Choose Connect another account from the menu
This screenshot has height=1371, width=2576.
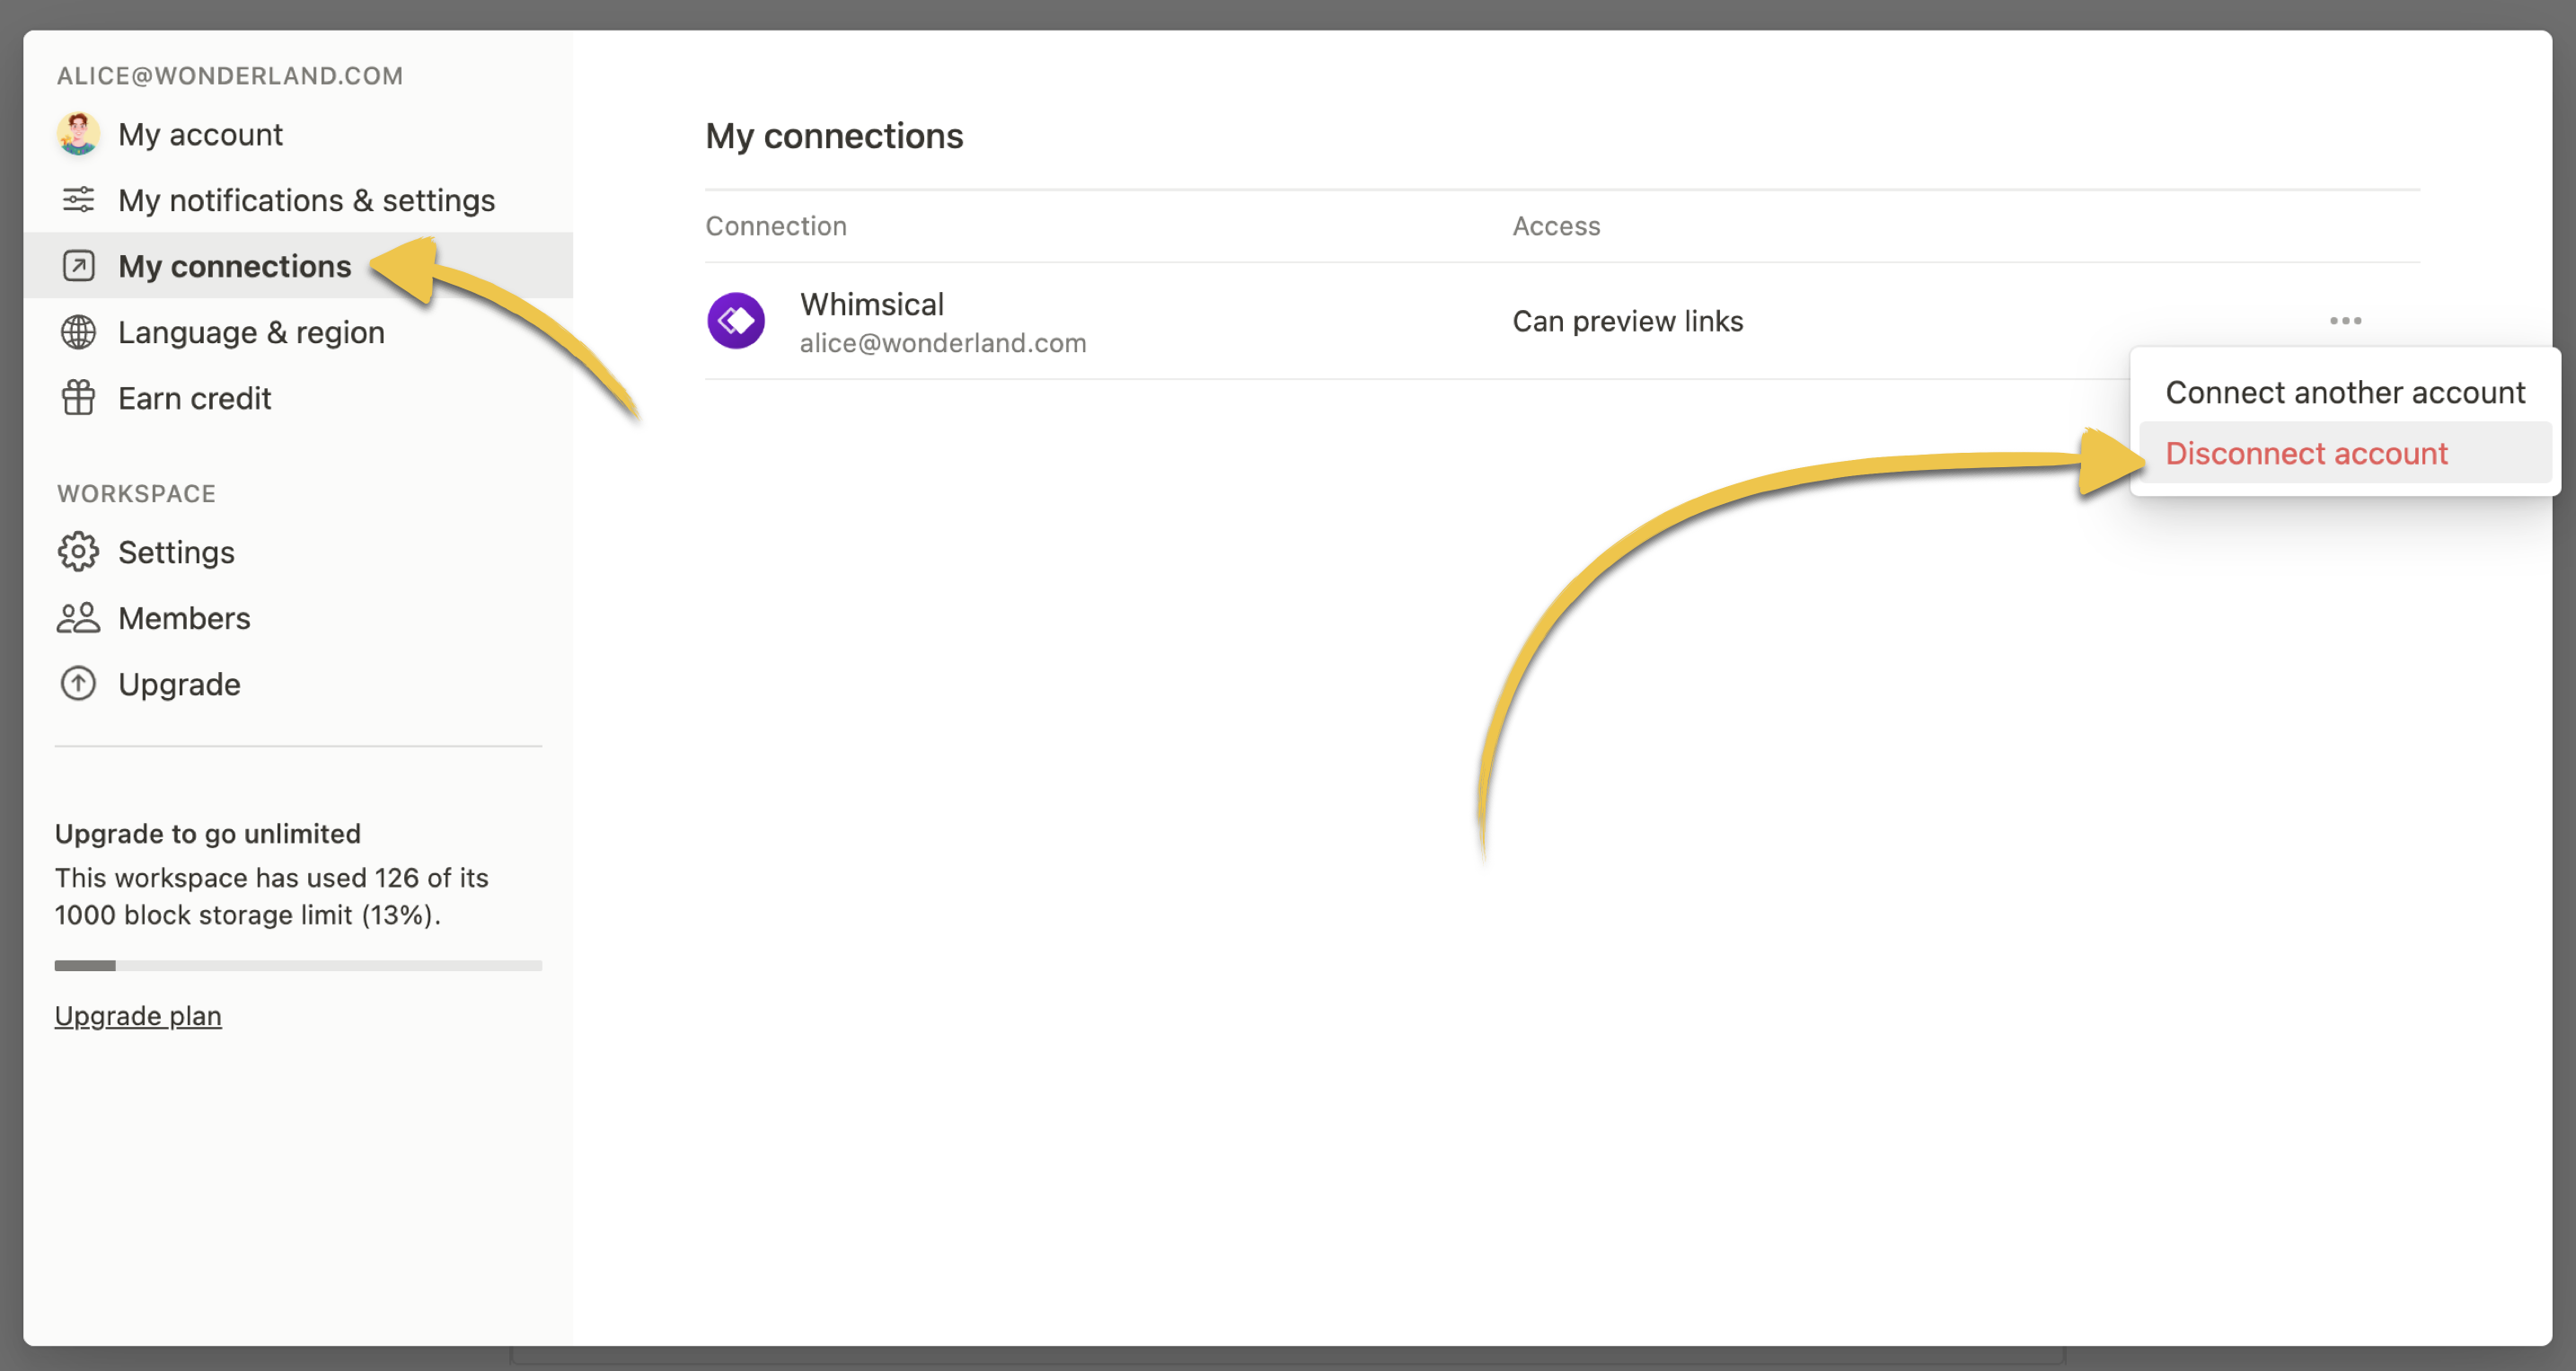pyautogui.click(x=2345, y=392)
